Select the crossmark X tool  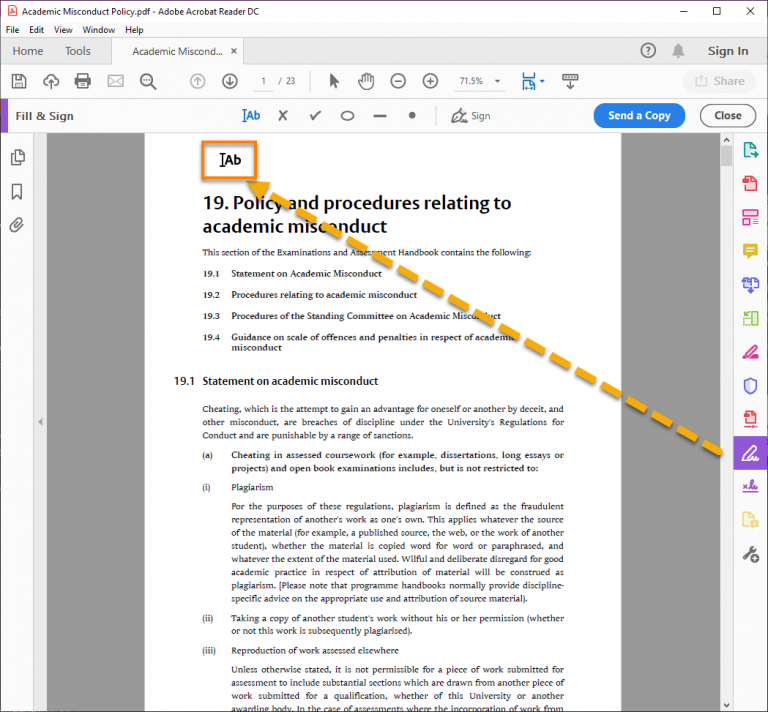pos(283,116)
